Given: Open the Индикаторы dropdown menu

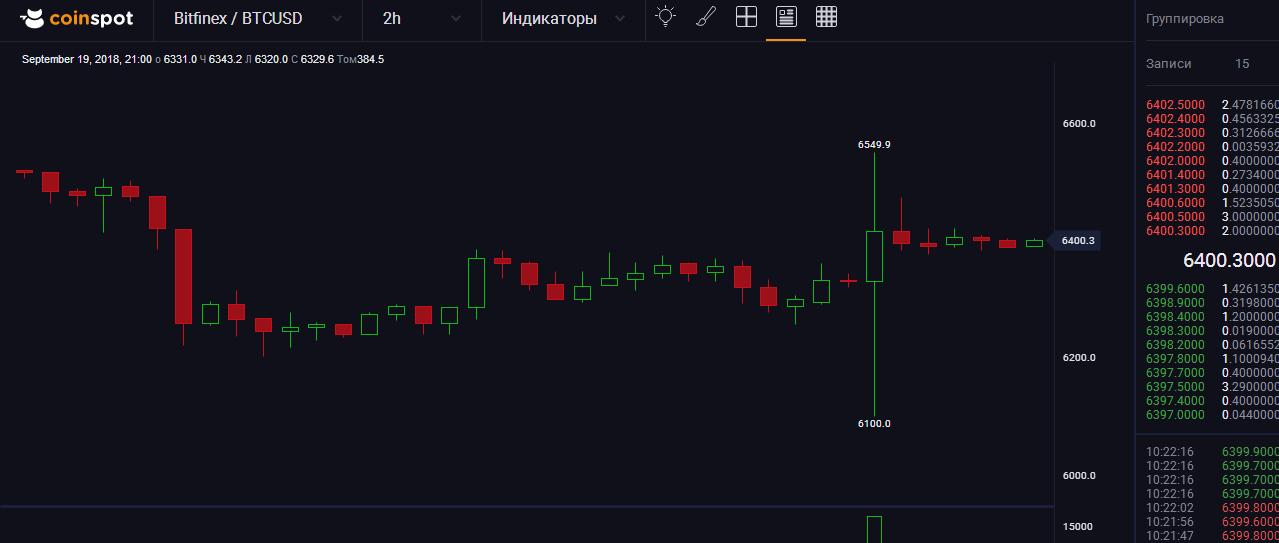Looking at the screenshot, I should click(x=563, y=19).
